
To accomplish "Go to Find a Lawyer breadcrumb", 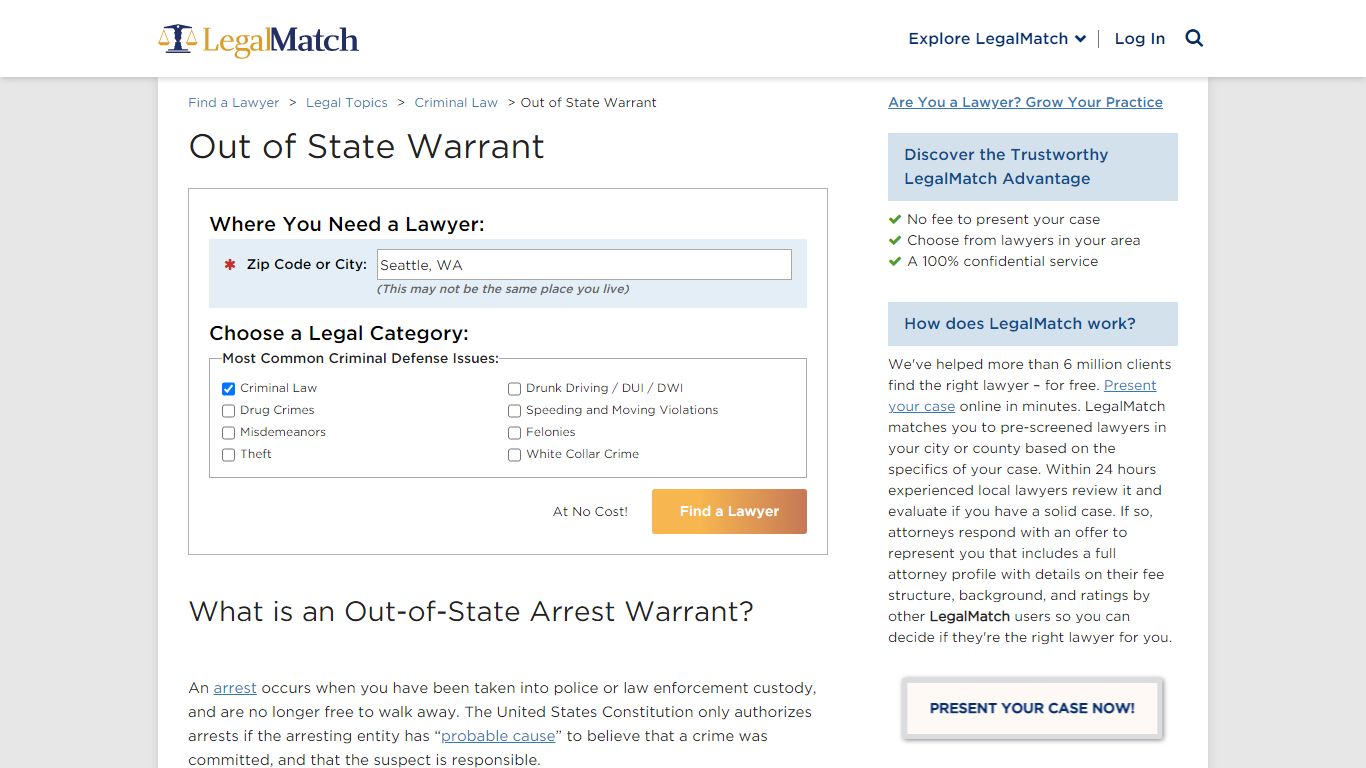I will coord(234,103).
